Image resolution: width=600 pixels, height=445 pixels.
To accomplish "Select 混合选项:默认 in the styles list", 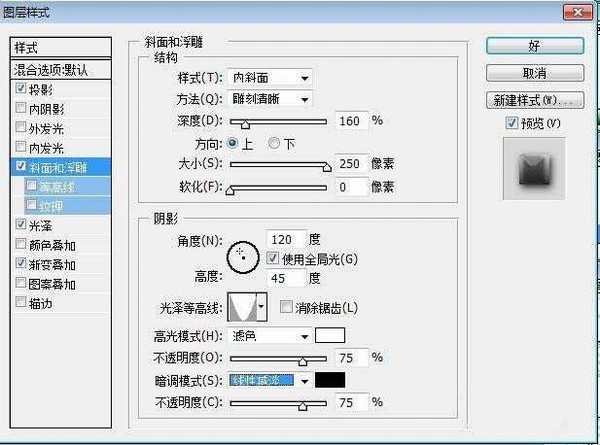I will (64, 70).
